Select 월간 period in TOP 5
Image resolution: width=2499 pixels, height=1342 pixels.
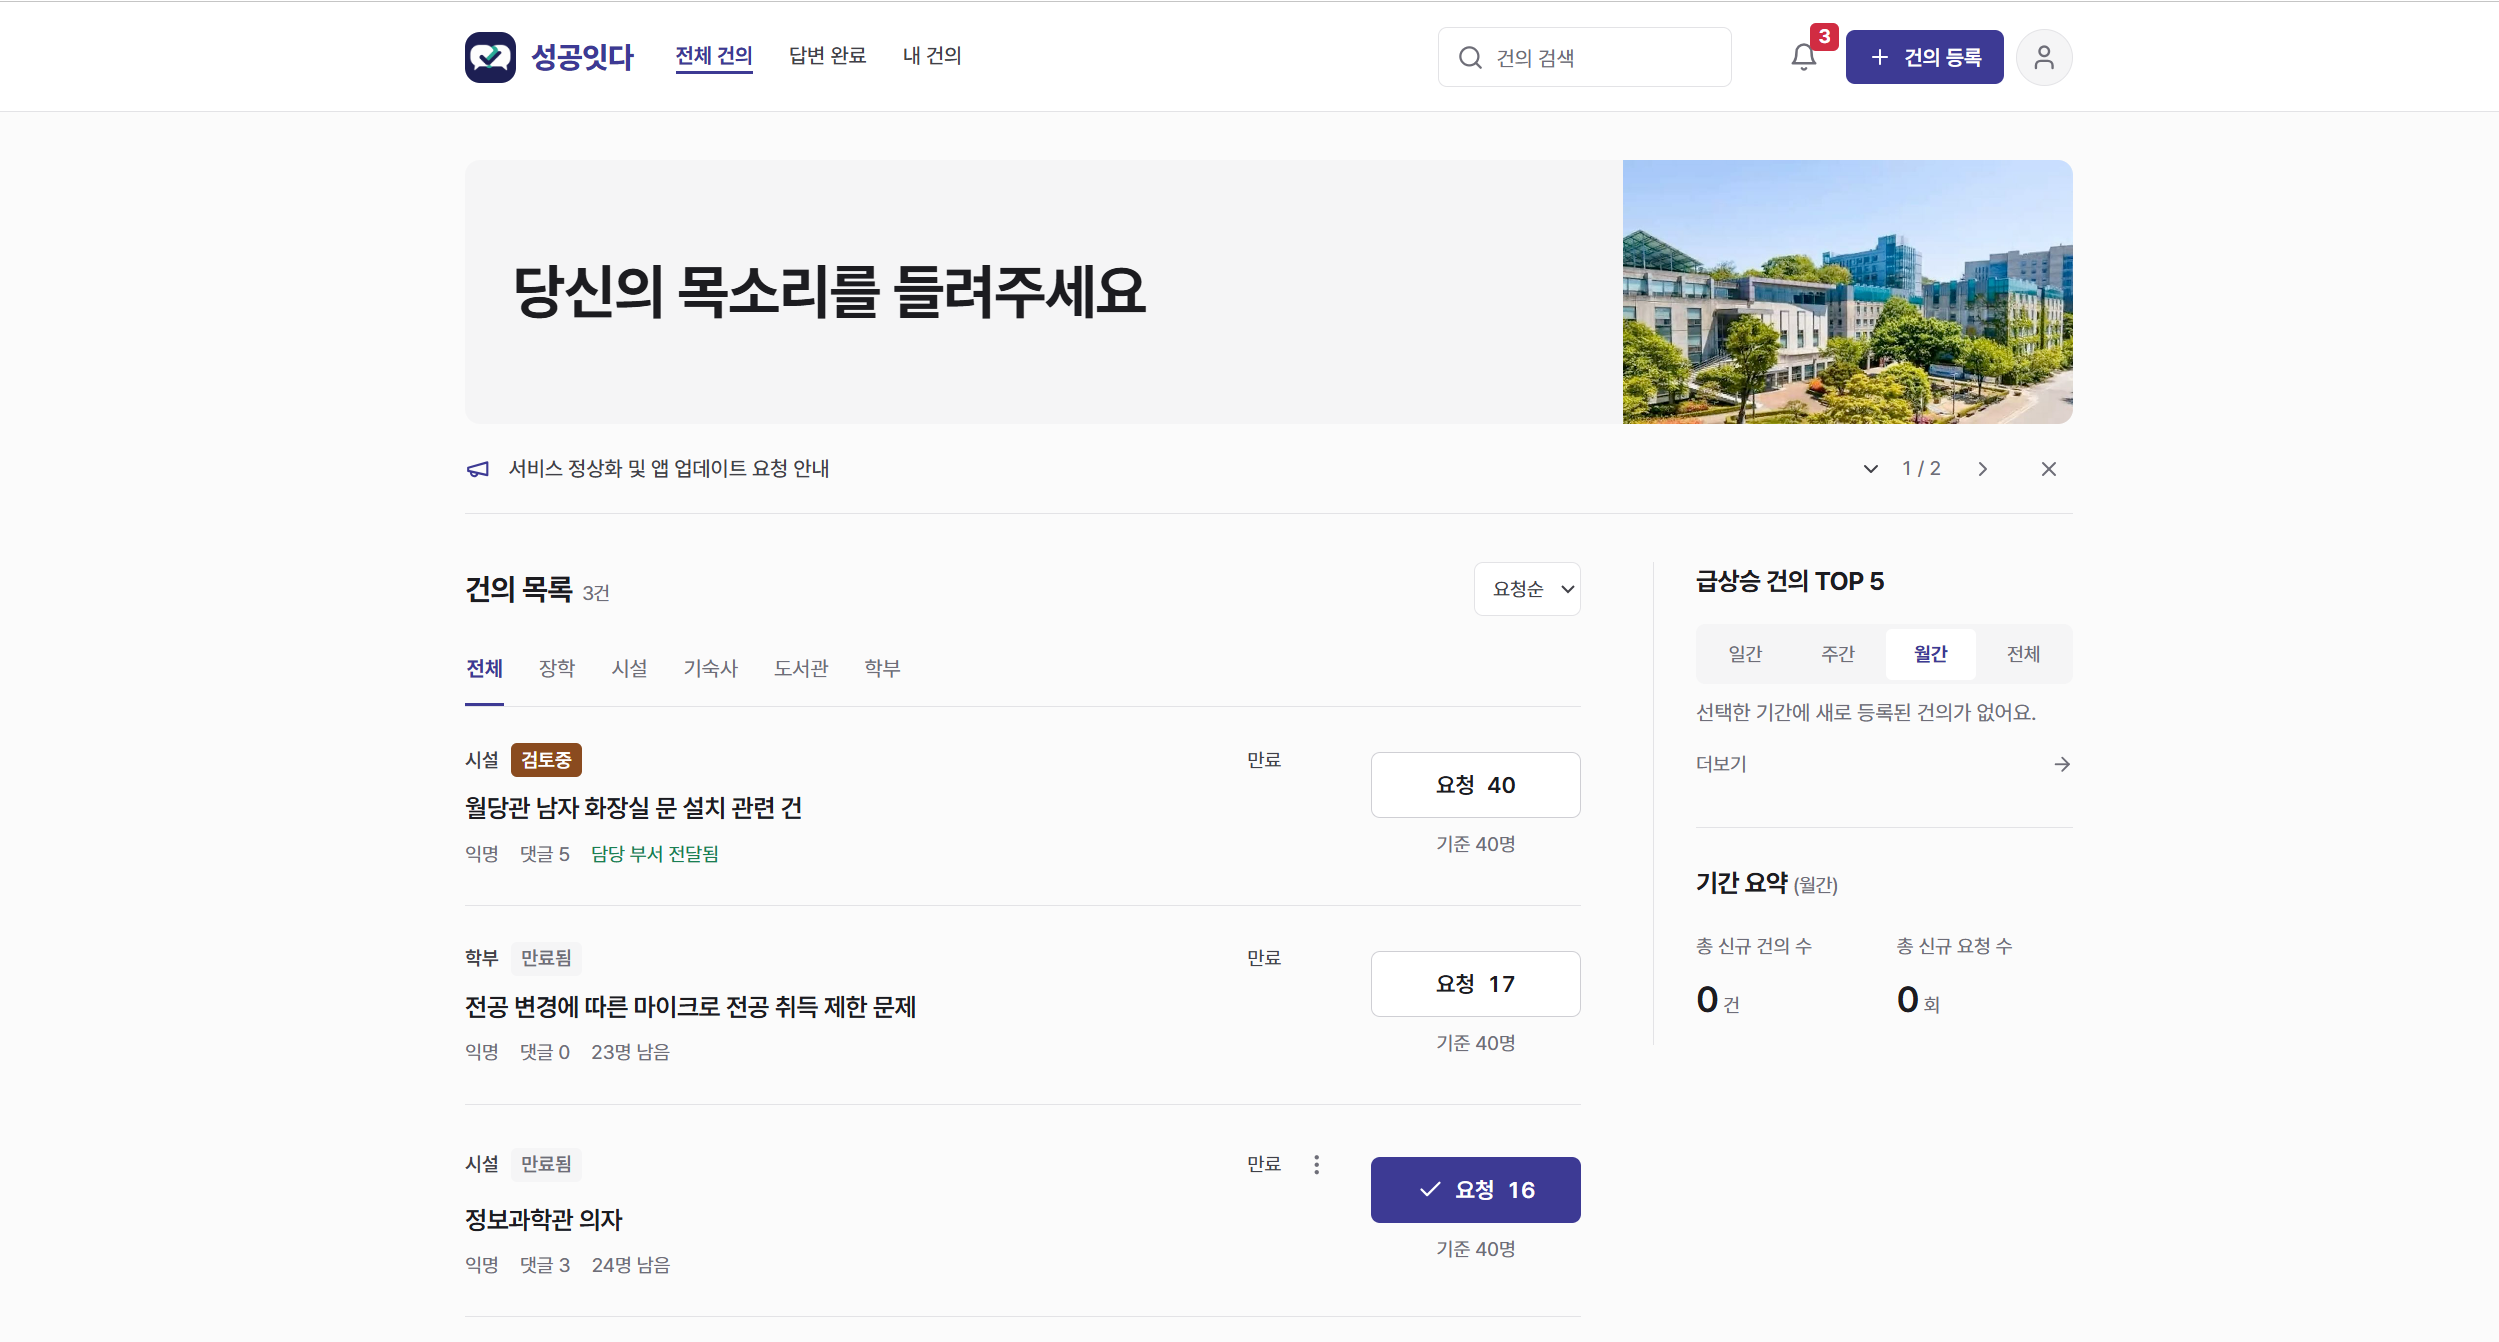1931,654
